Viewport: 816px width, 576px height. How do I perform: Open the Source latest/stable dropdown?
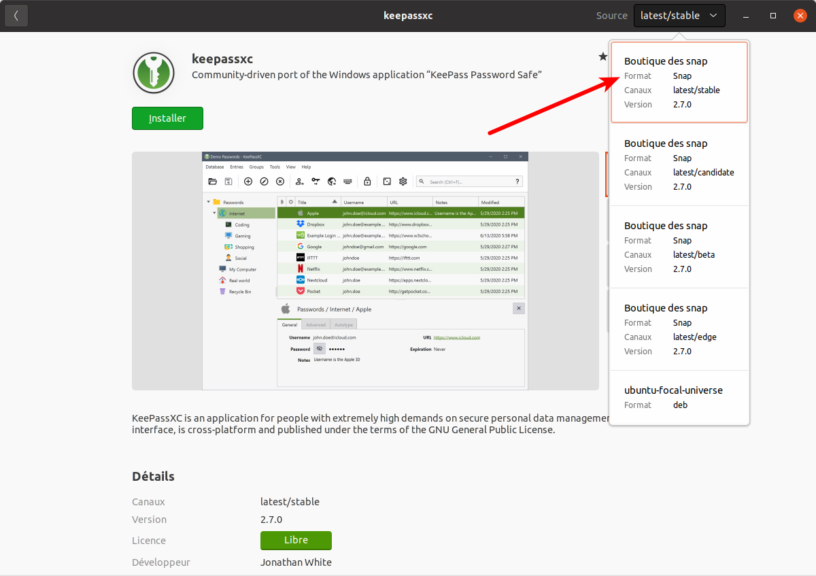coord(678,15)
